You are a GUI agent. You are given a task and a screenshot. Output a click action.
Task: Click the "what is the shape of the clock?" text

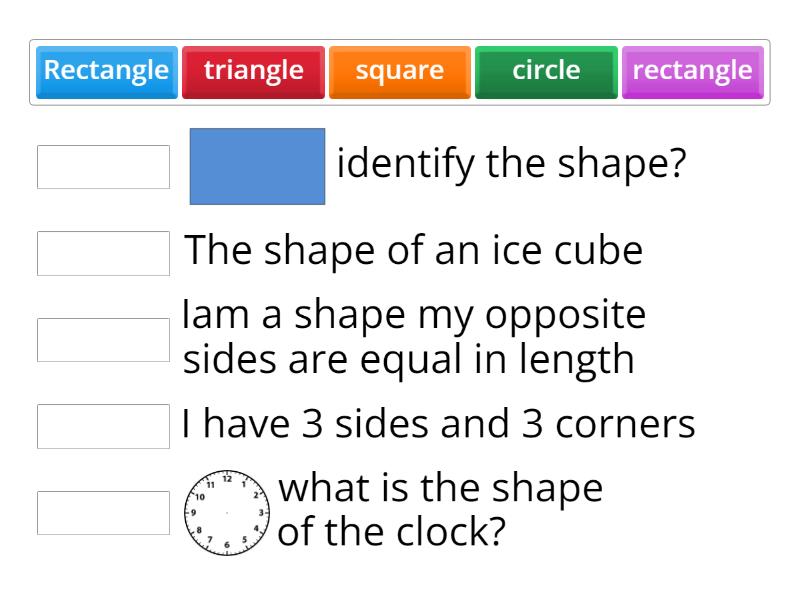tap(440, 509)
